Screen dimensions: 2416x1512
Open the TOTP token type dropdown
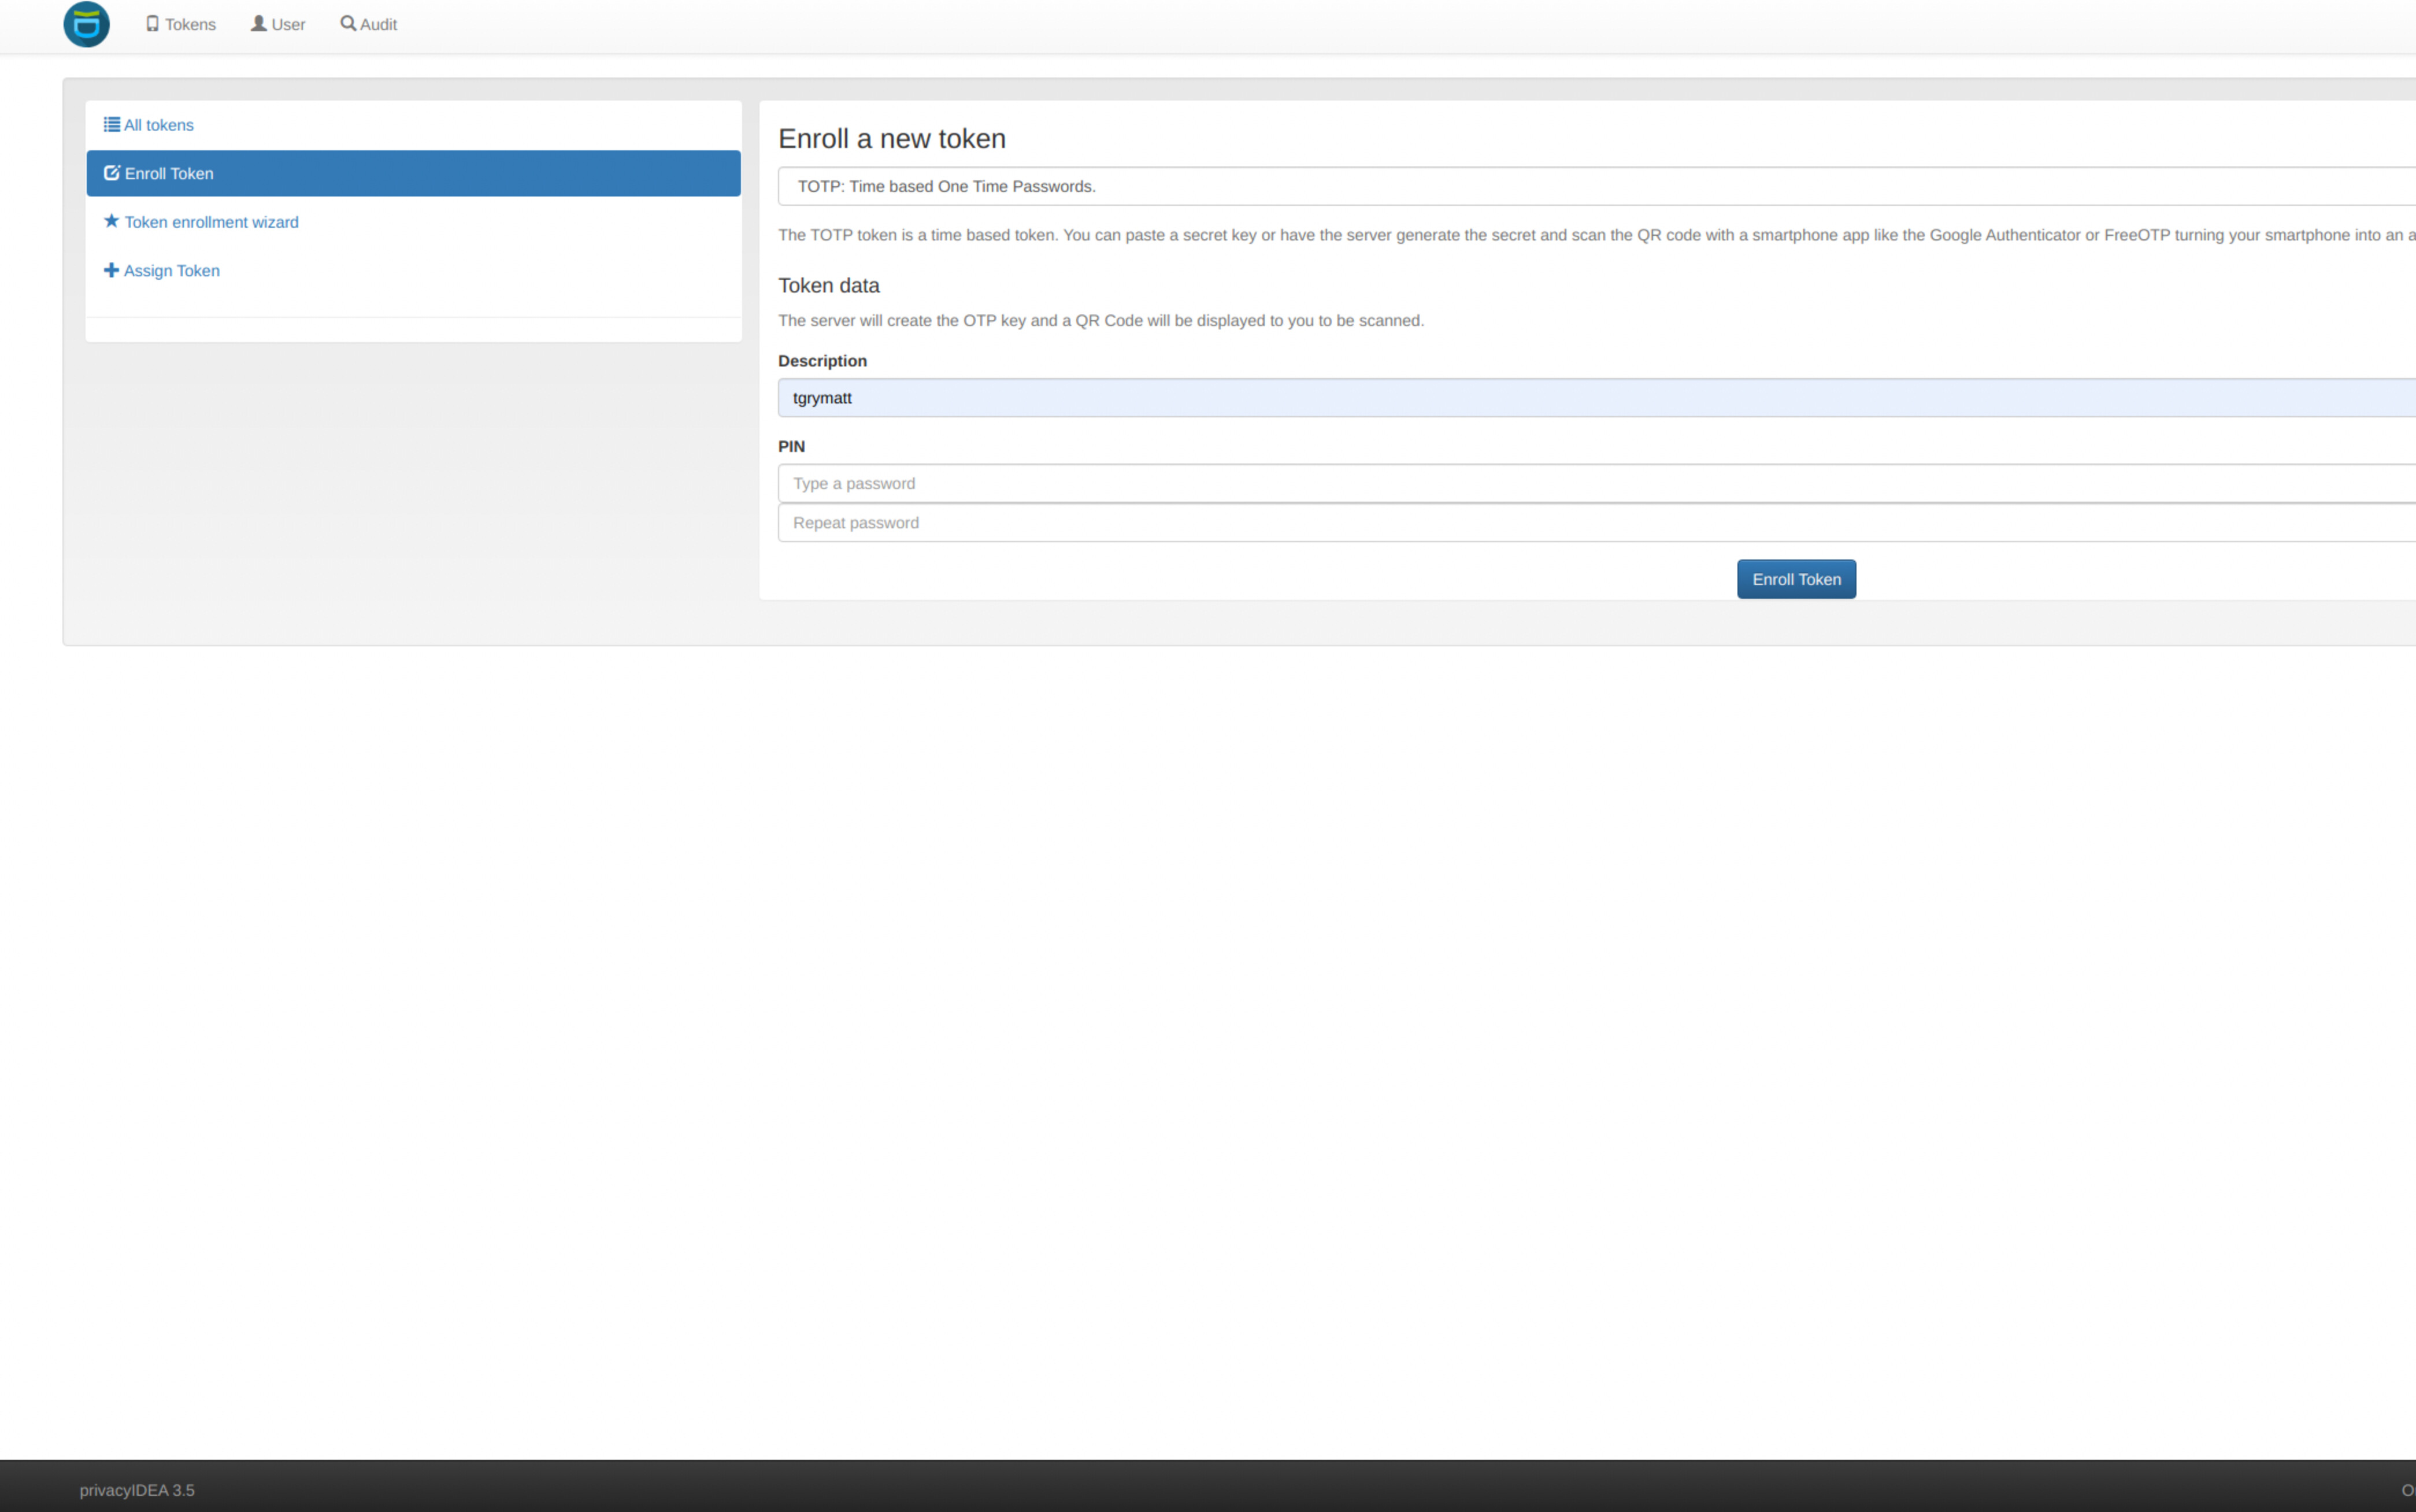pyautogui.click(x=1597, y=186)
